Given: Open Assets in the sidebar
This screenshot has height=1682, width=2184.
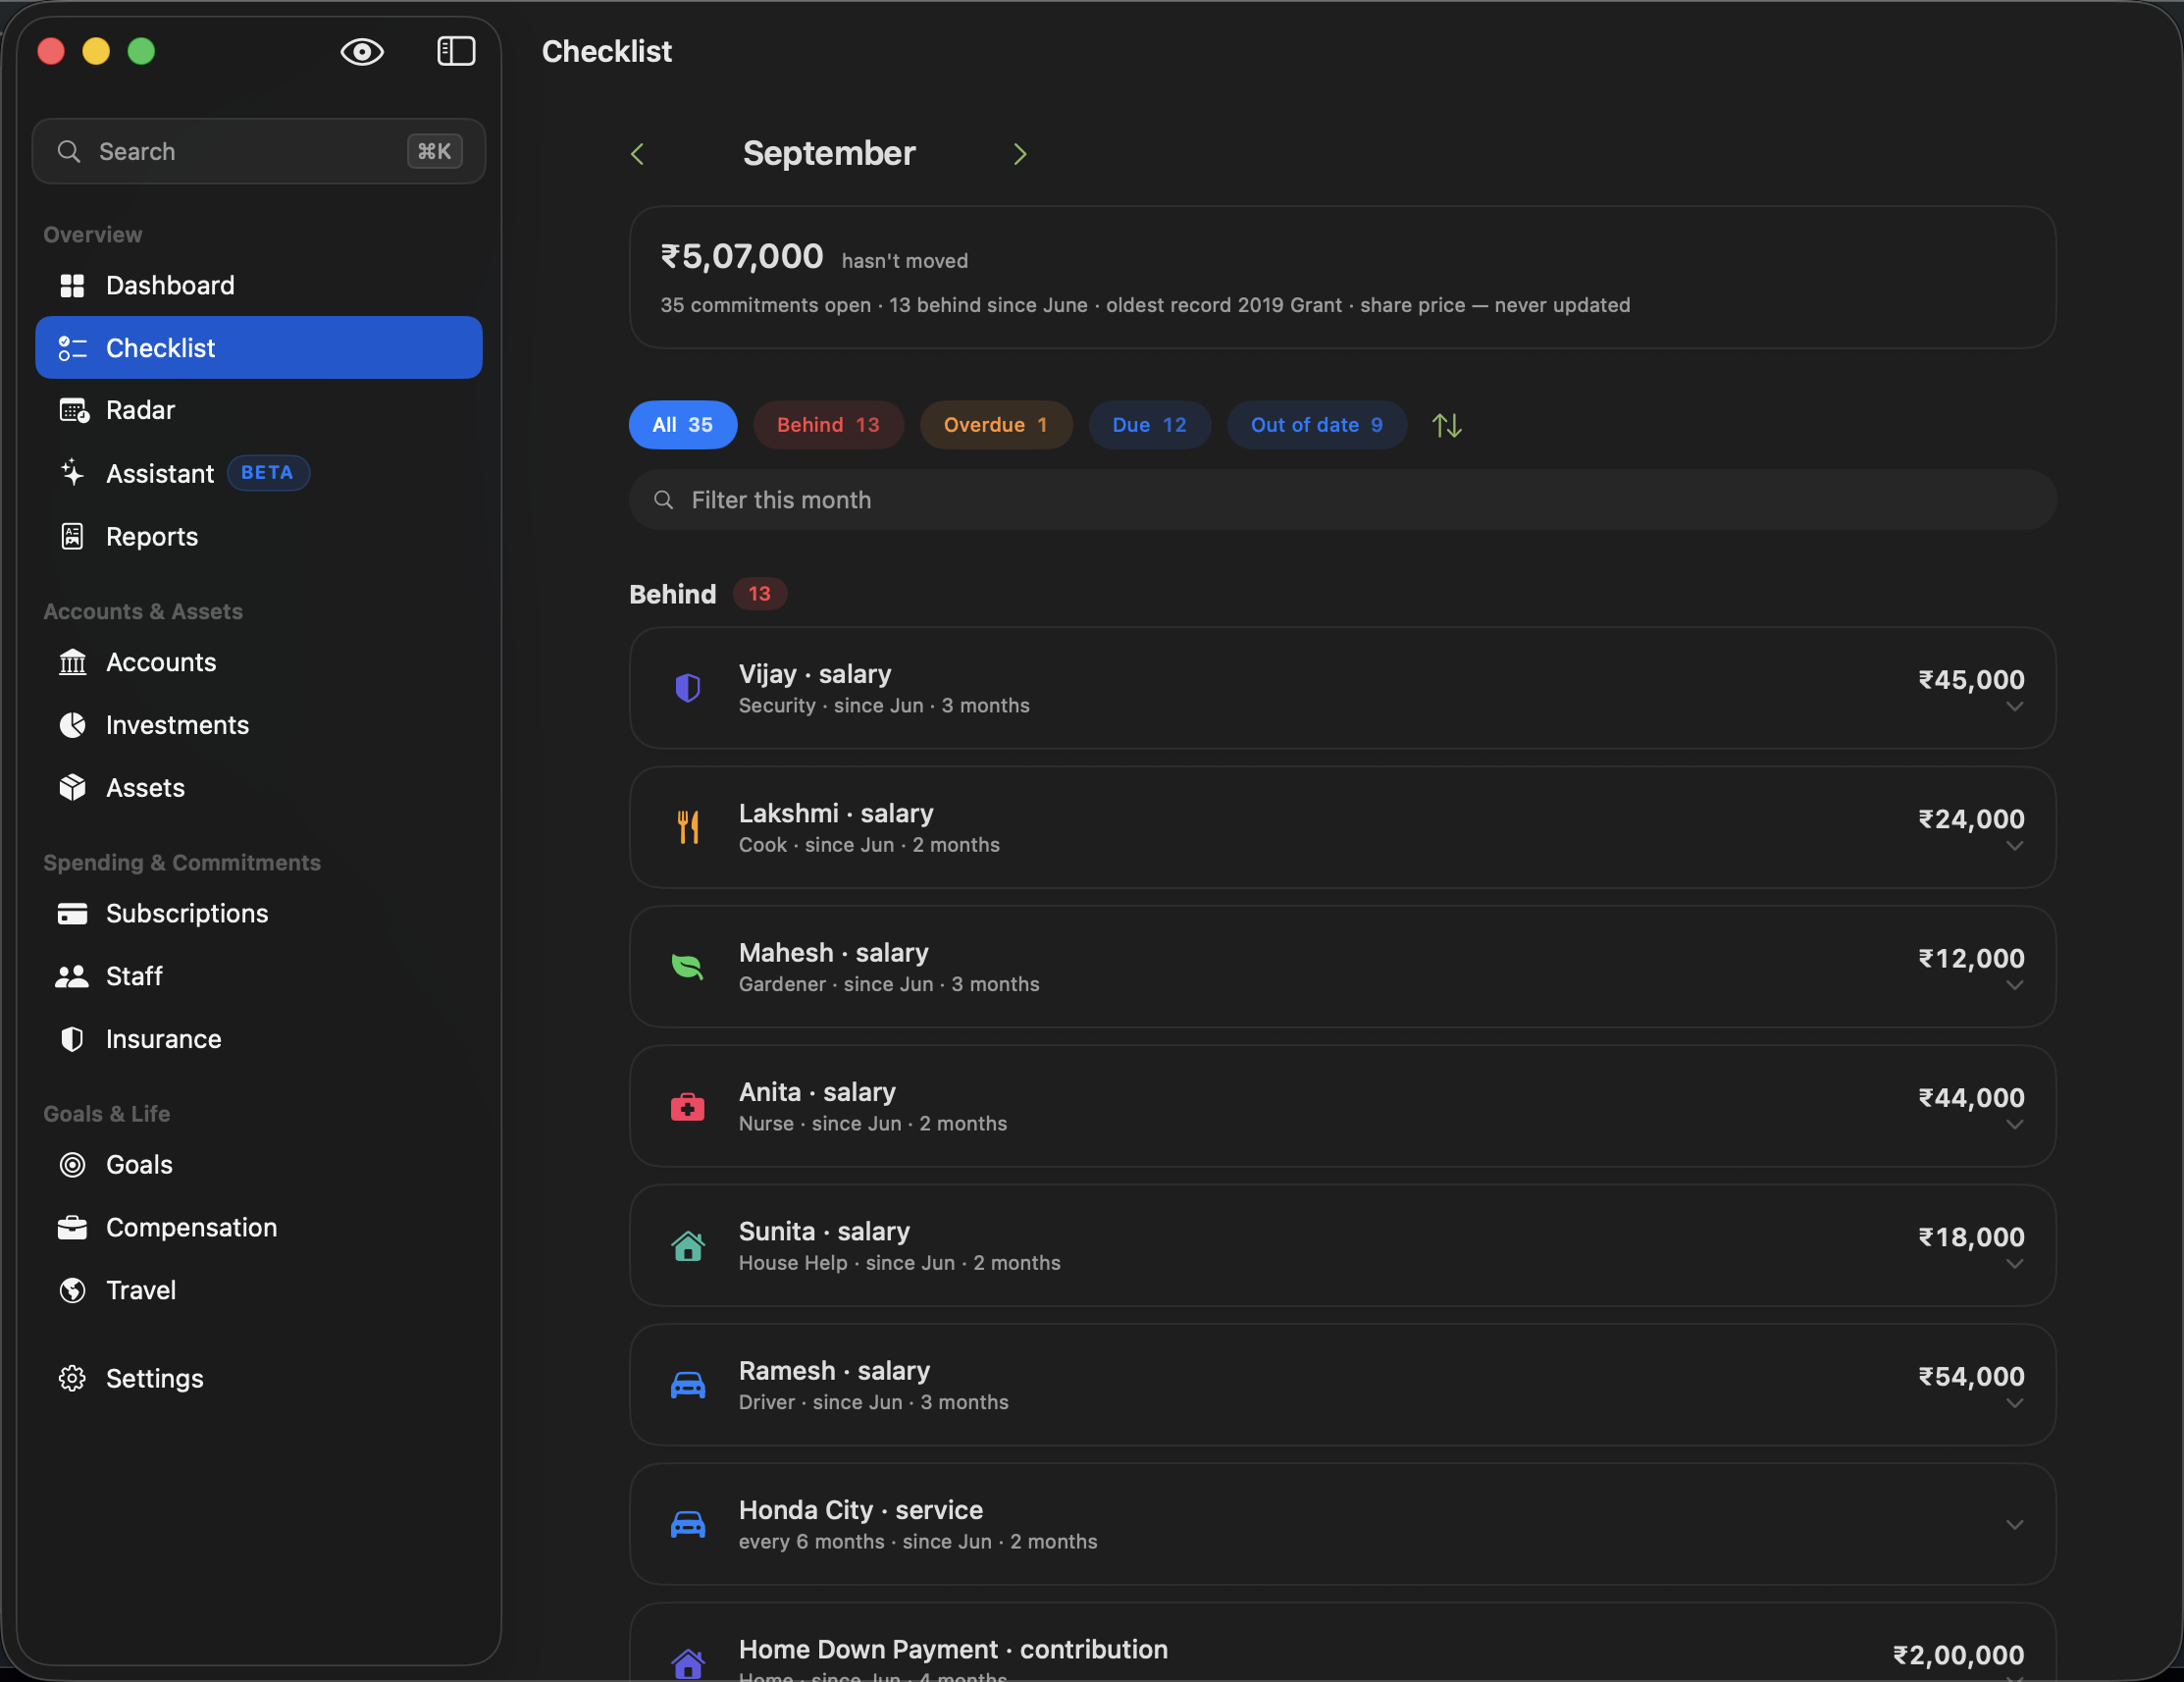Looking at the screenshot, I should pos(259,788).
